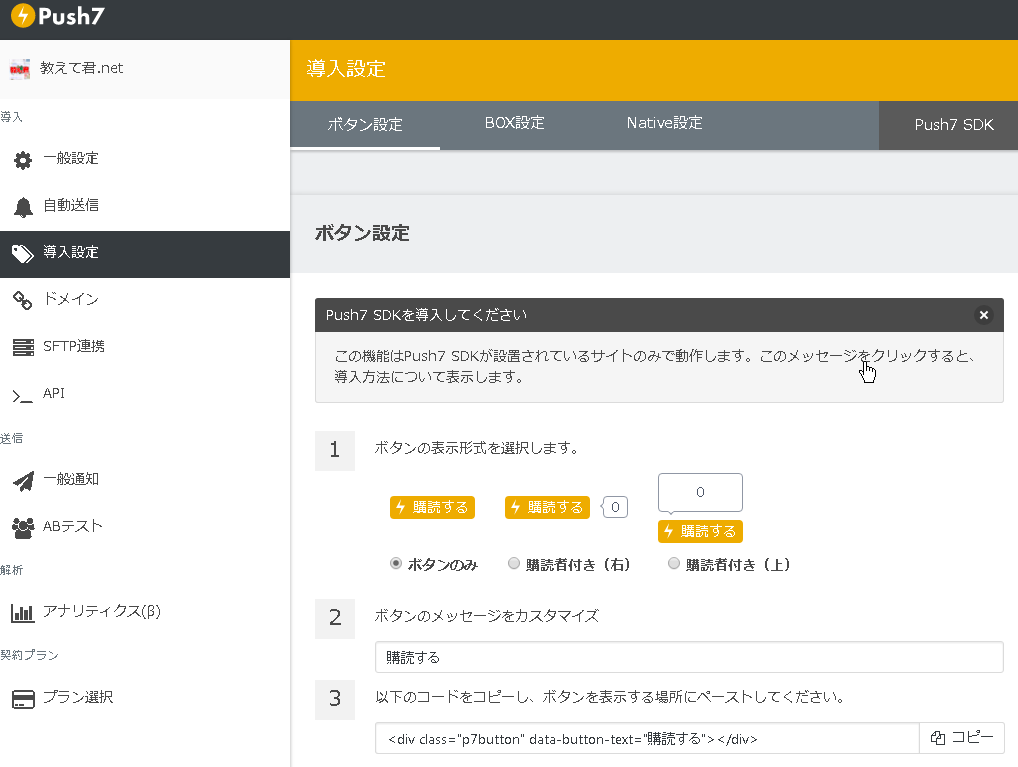Click 購読する preview with right counter

[547, 507]
